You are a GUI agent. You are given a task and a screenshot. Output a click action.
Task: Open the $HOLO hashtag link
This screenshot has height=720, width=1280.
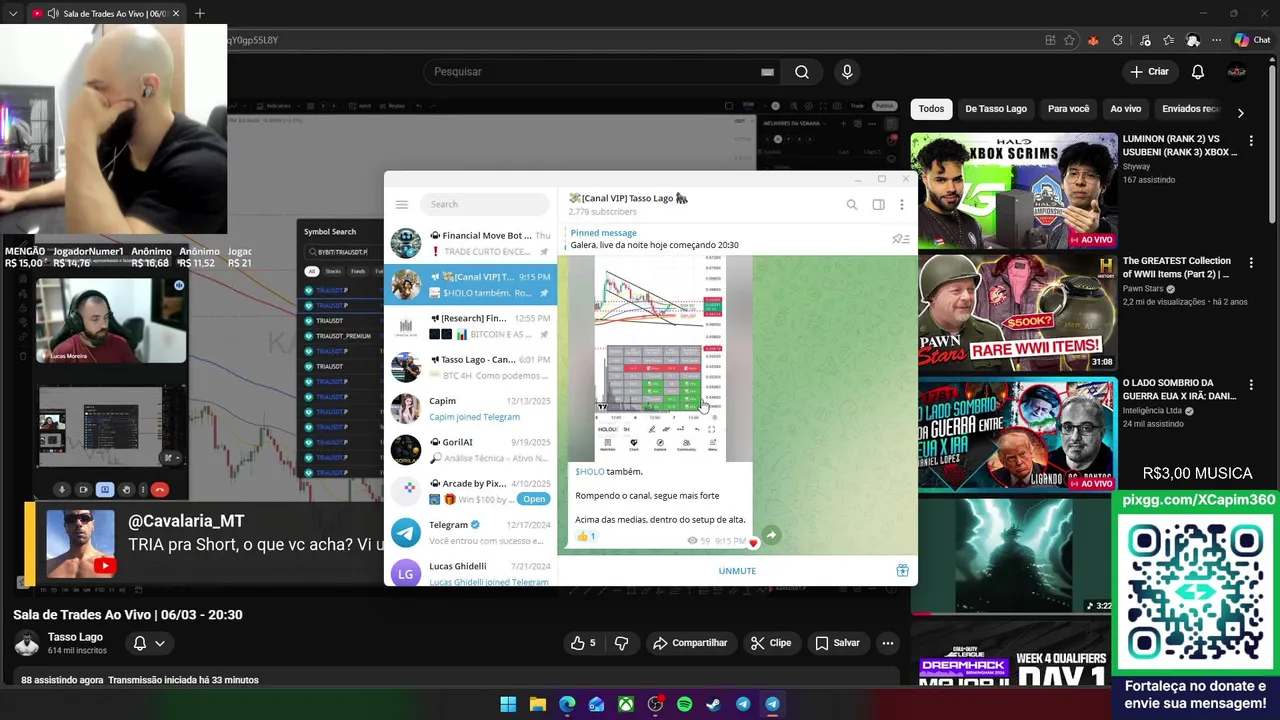point(590,472)
